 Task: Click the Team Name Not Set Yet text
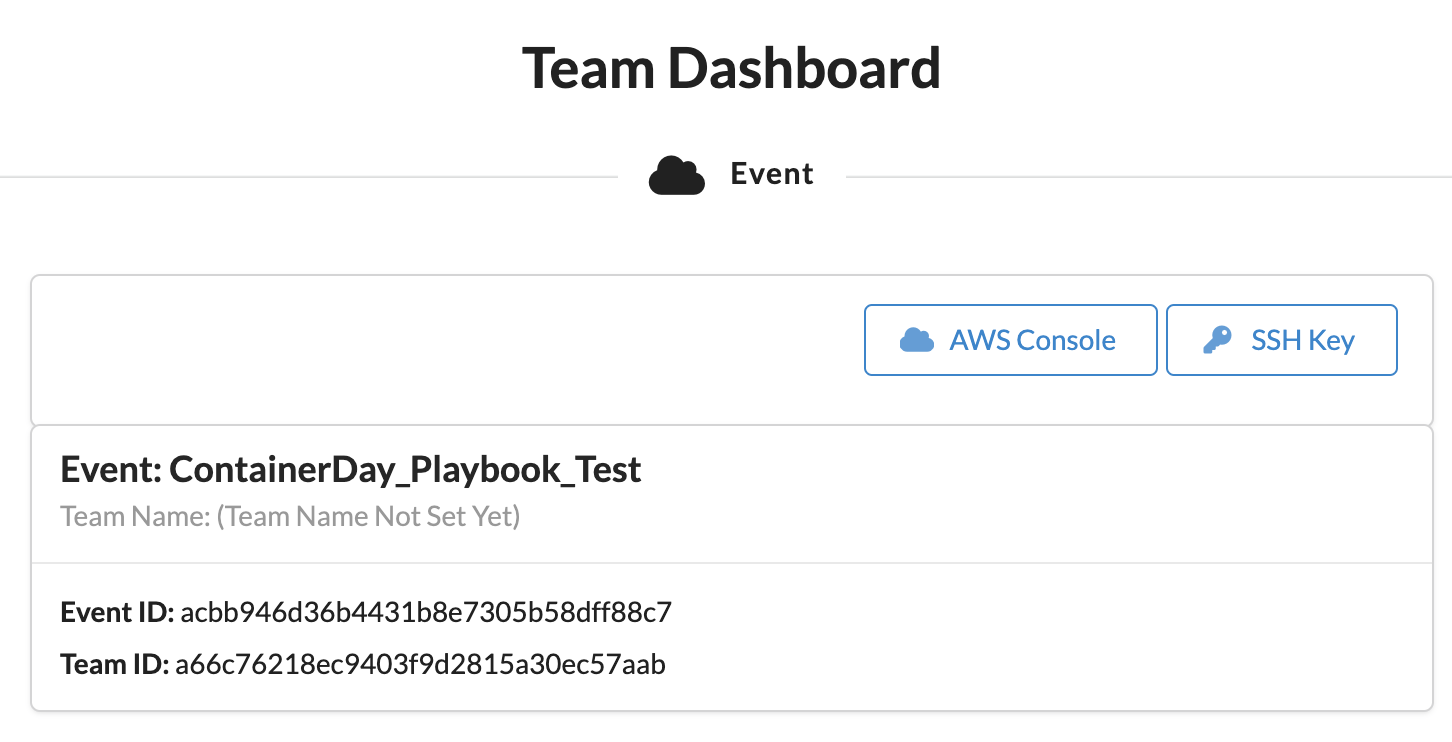[369, 517]
